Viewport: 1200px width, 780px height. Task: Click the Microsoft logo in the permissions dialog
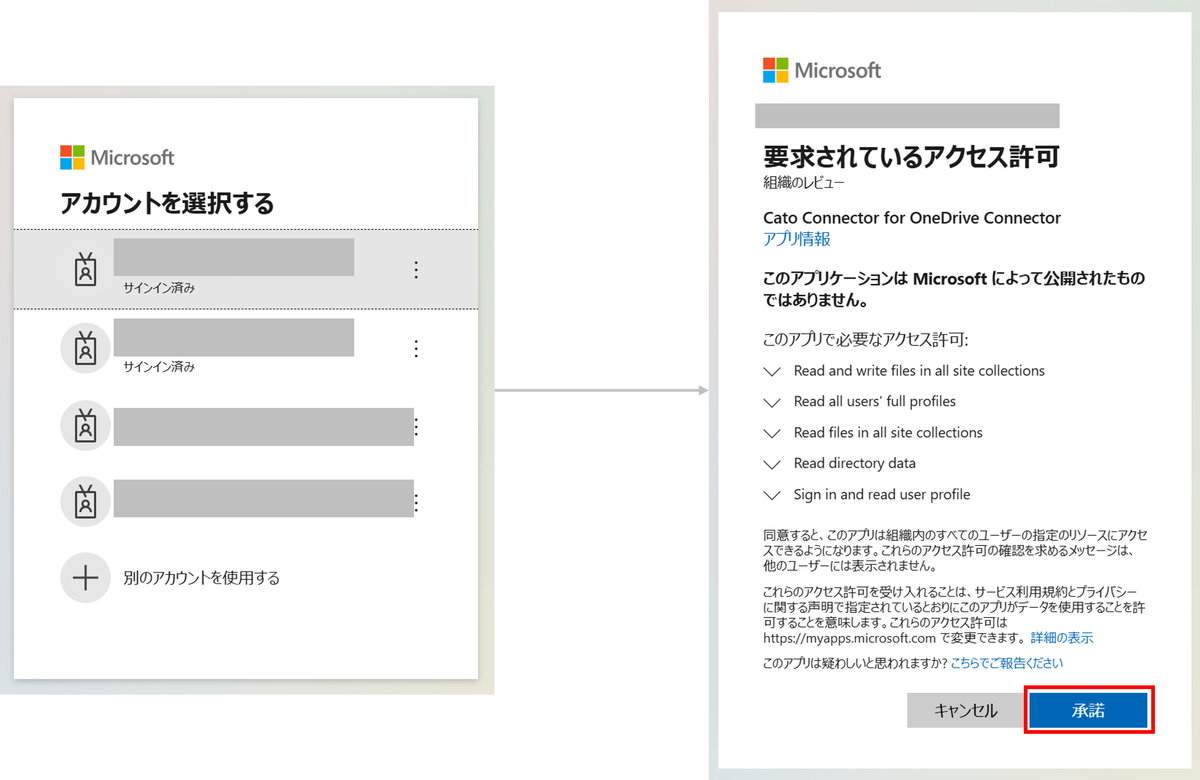pos(822,70)
